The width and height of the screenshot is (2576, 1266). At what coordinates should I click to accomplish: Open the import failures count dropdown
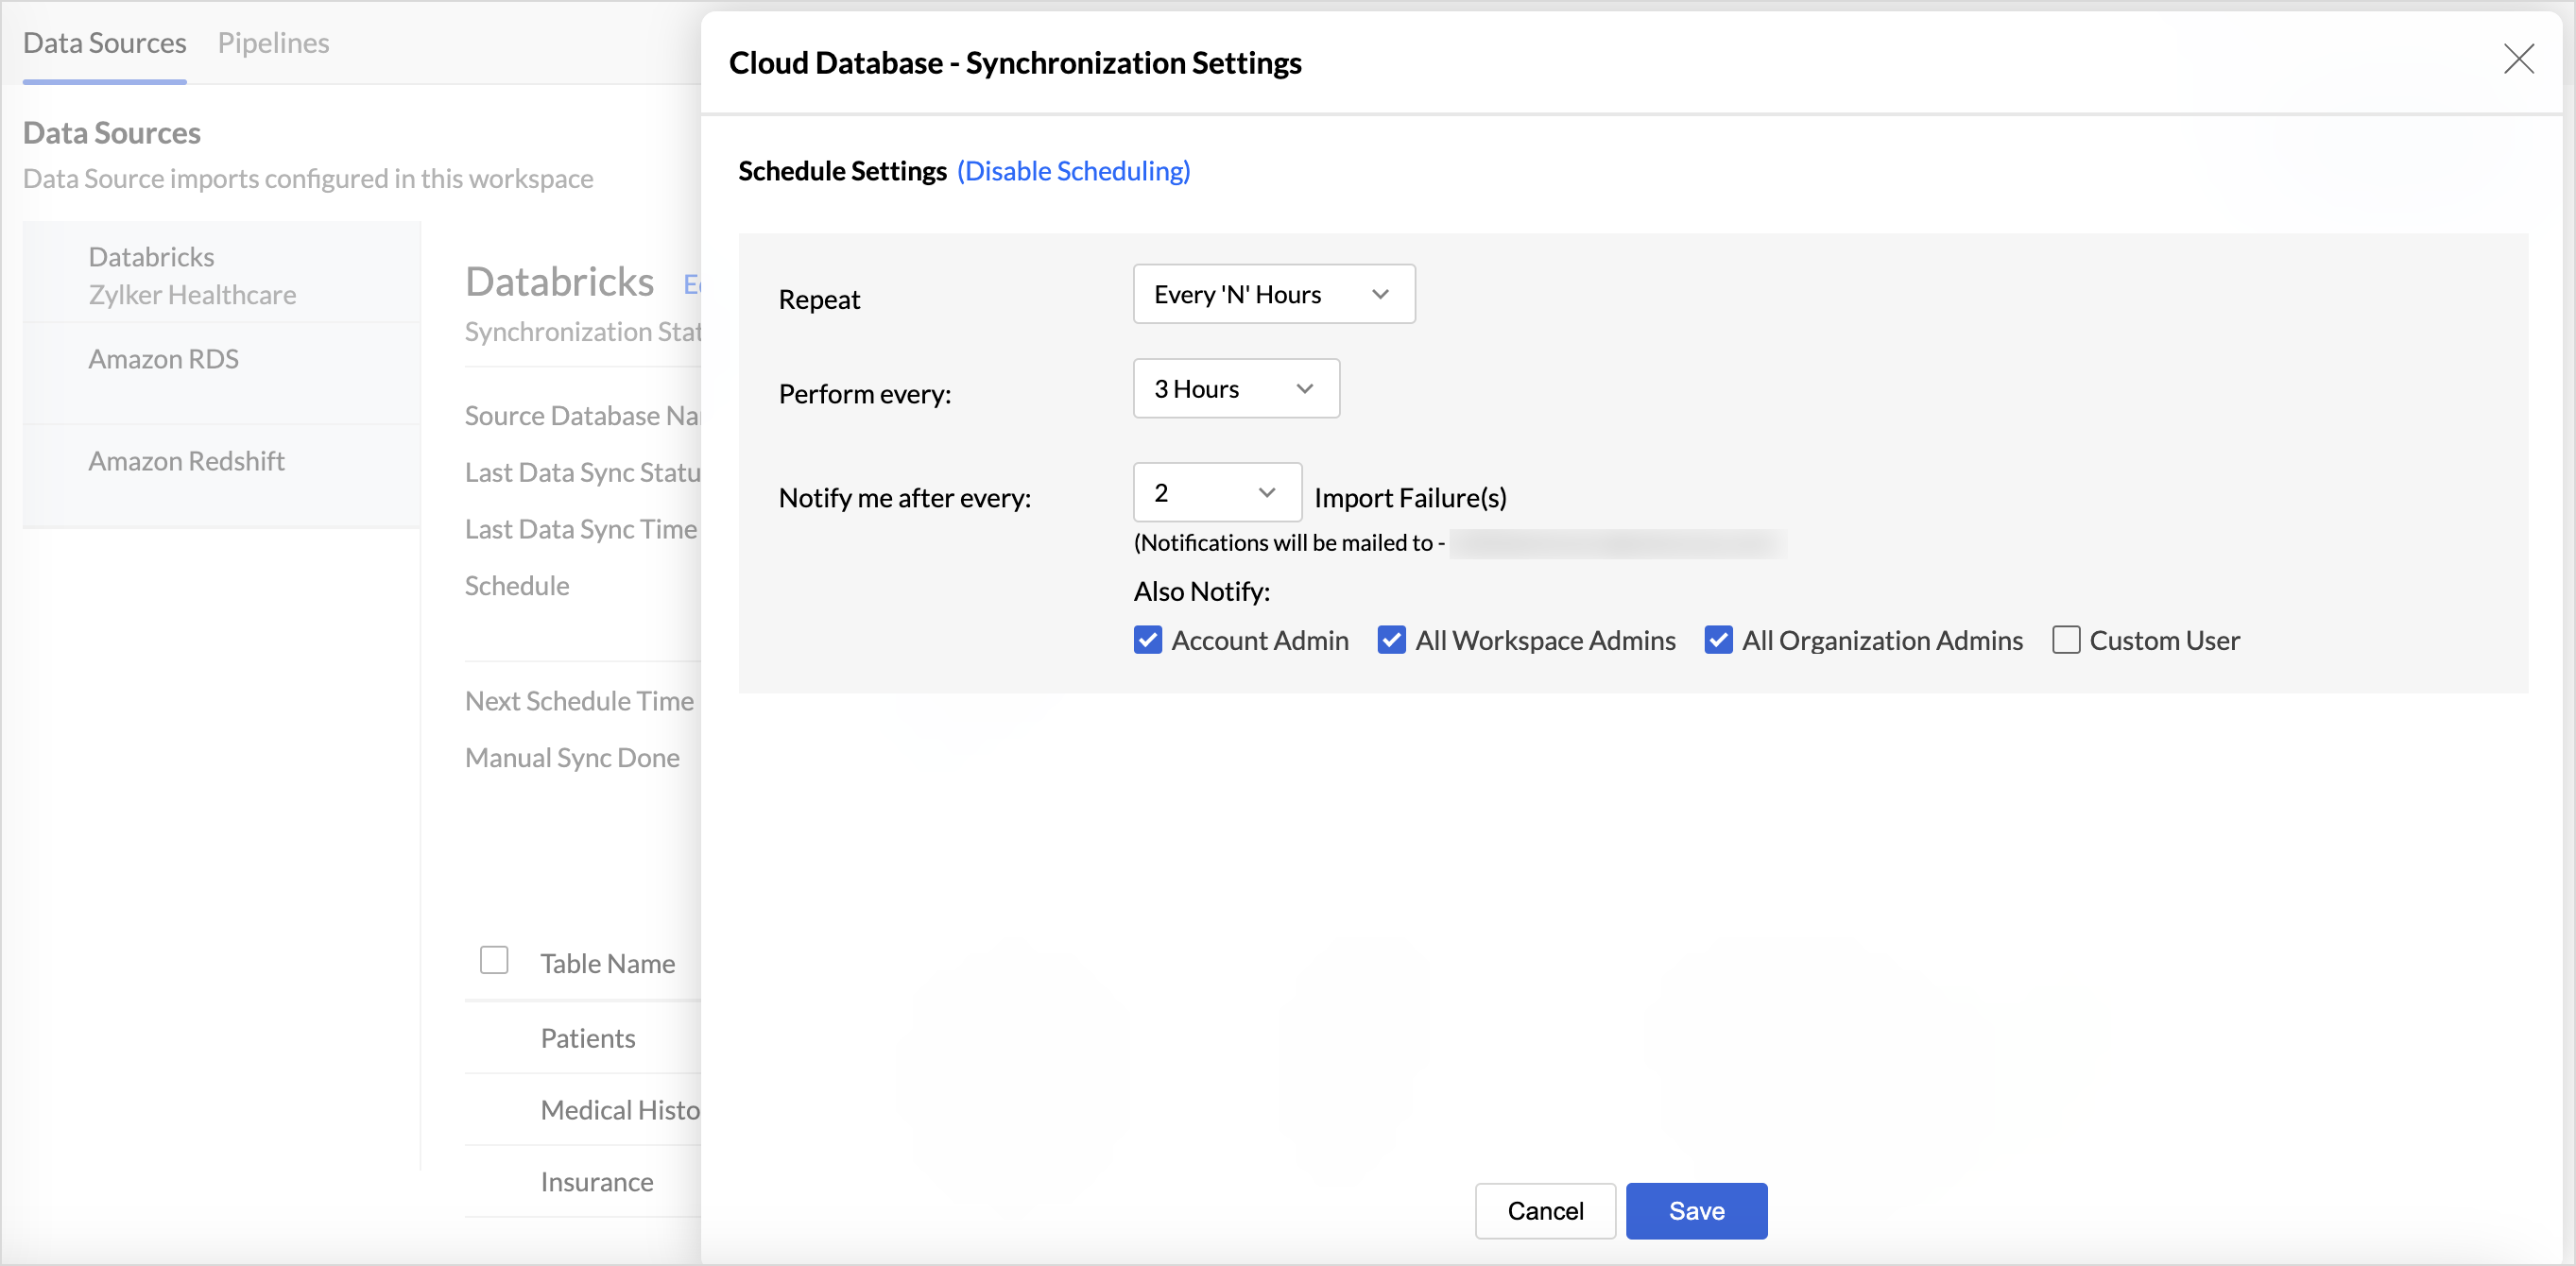(1216, 493)
